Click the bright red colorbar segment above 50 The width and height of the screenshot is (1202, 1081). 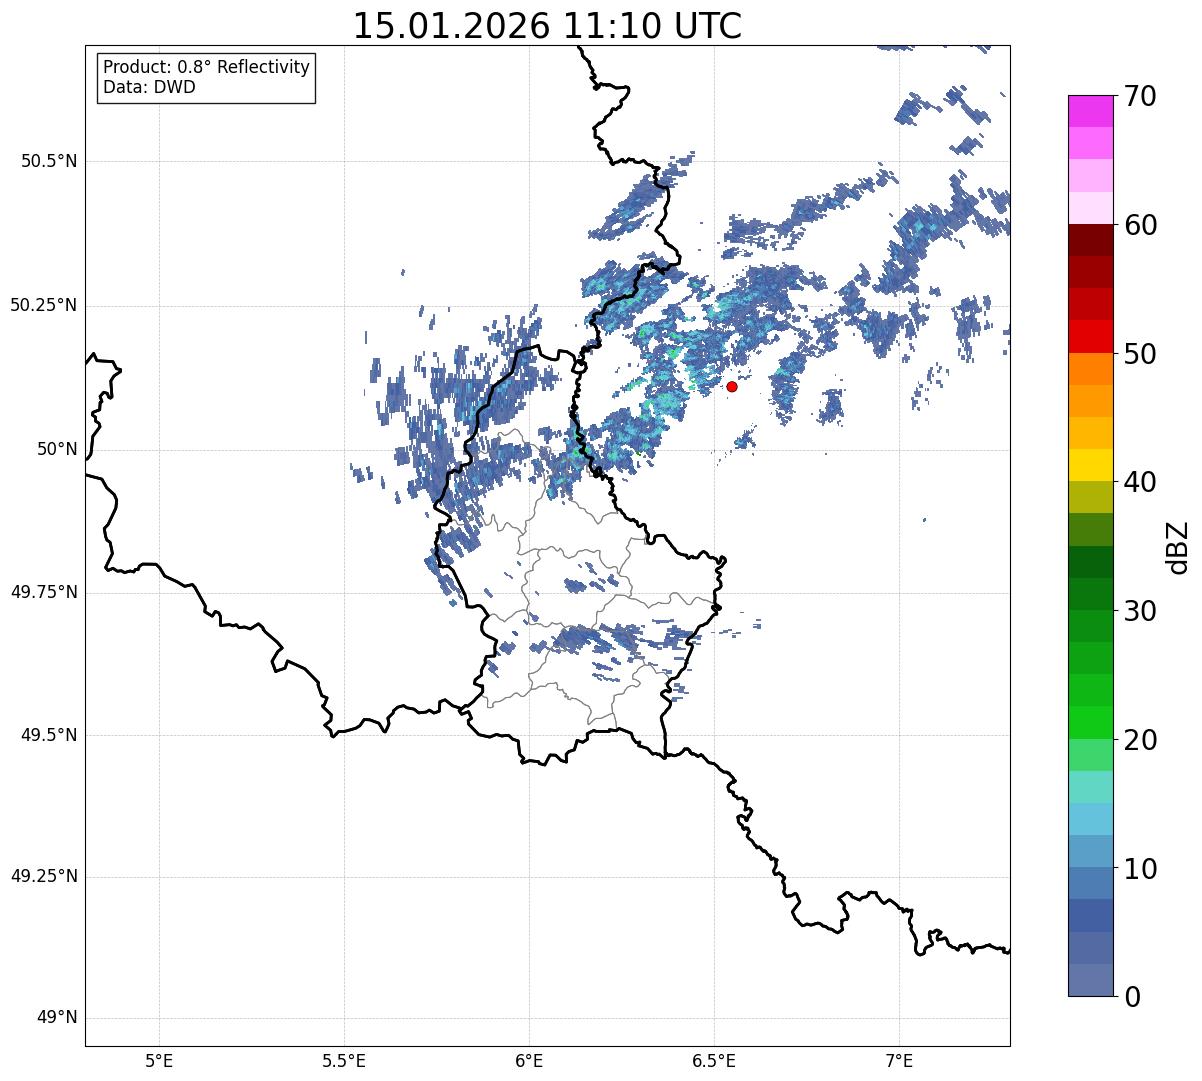point(1090,336)
